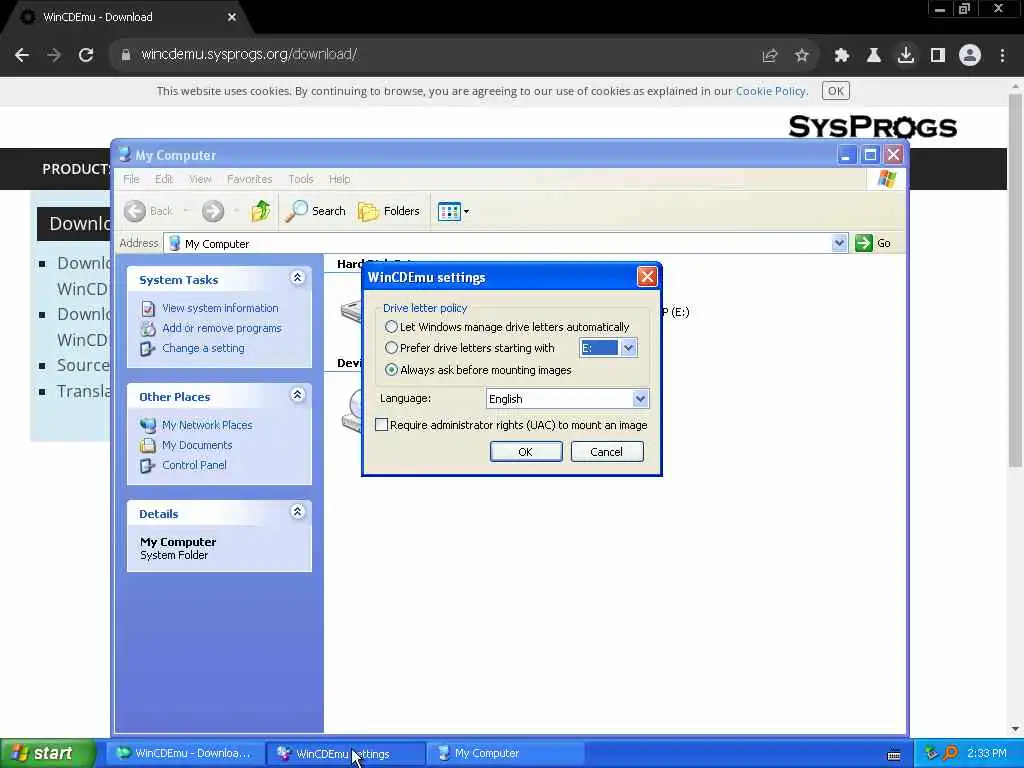
Task: Open the Tools menu in My Computer
Action: pos(301,179)
